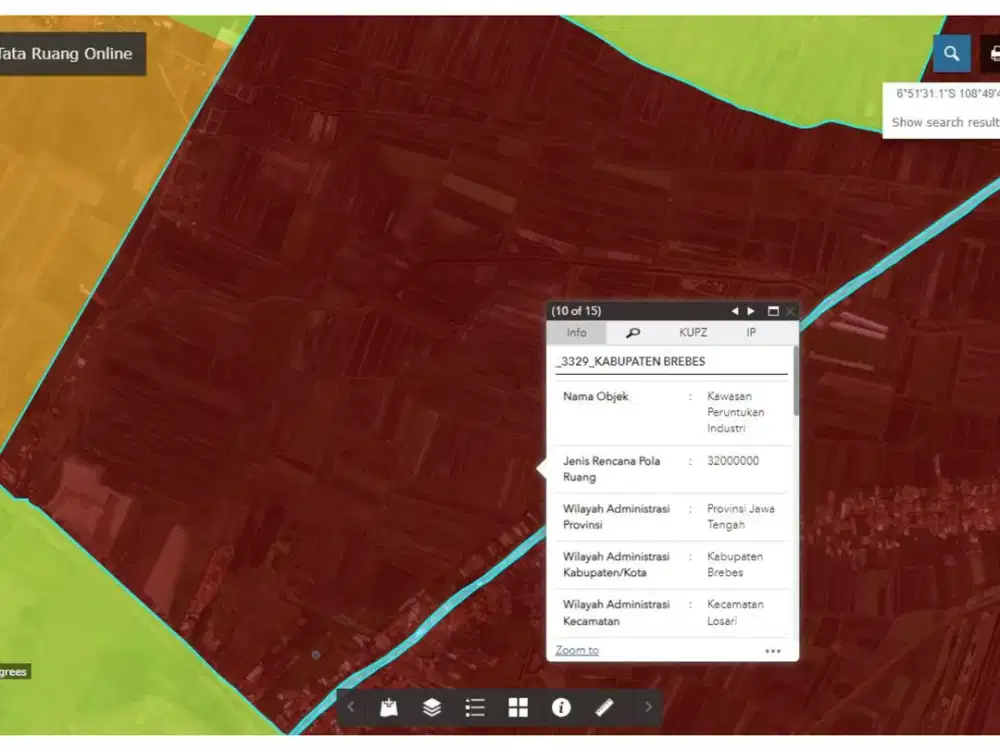The height and width of the screenshot is (750, 1000).
Task: Click the Zoom to link
Action: (x=577, y=651)
